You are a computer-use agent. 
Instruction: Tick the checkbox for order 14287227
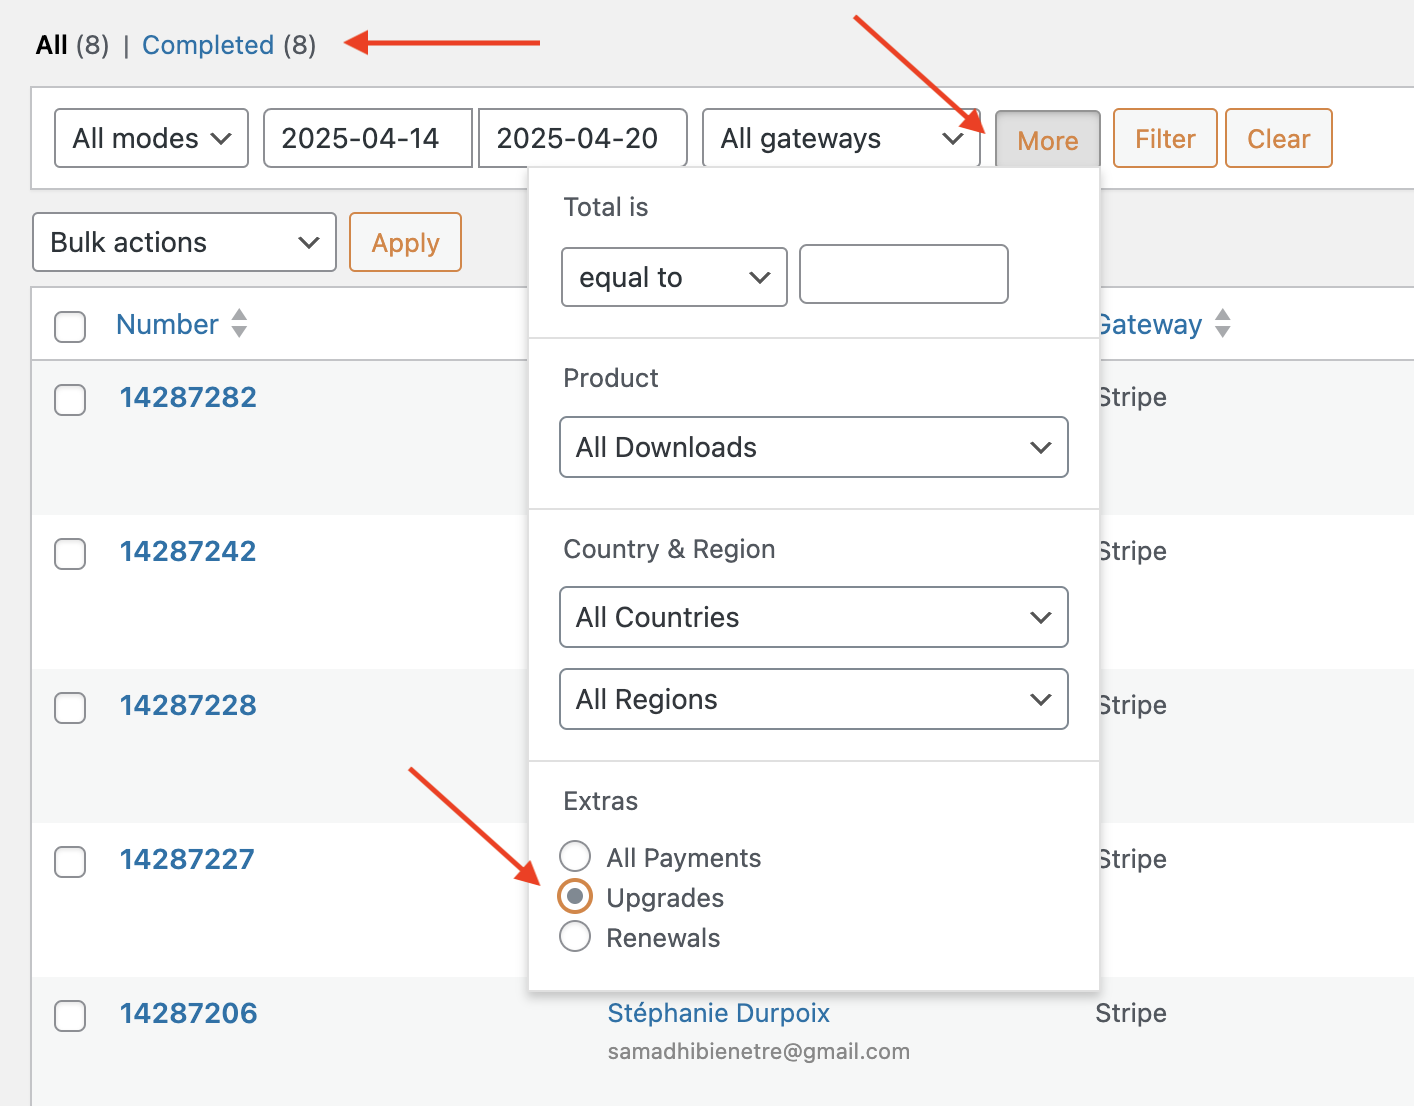70,861
